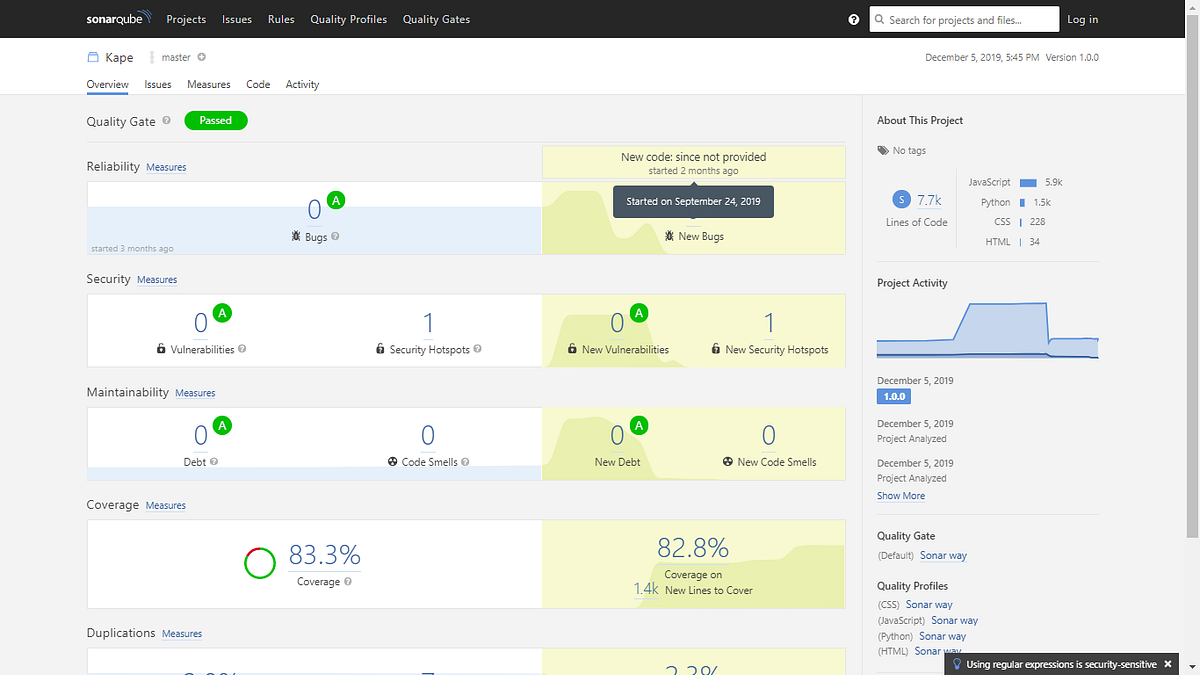
Task: Open Projects in the top navigation
Action: [x=186, y=19]
